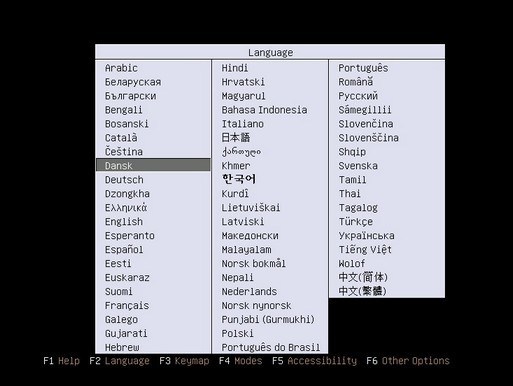This screenshot has height=386, width=513.
Task: Select Polski language
Action: click(237, 334)
